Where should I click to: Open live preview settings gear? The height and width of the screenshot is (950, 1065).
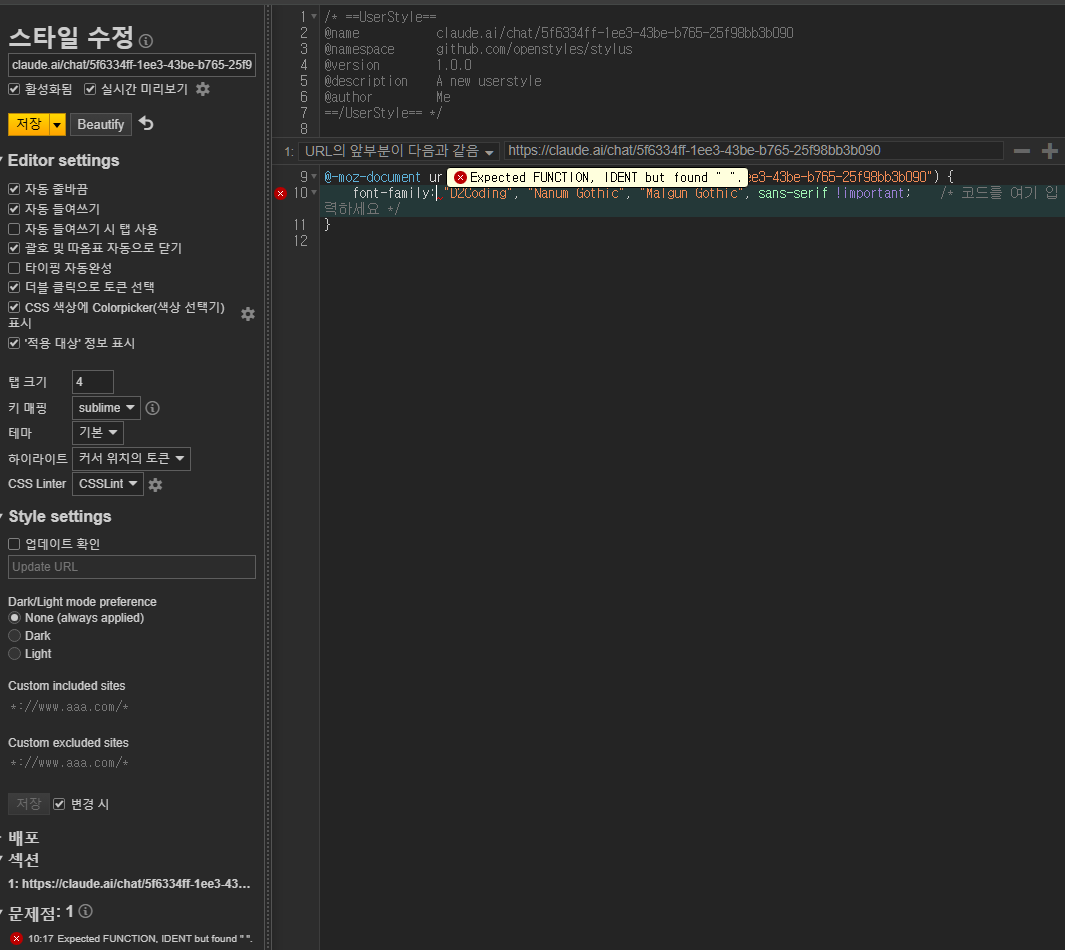(x=202, y=89)
